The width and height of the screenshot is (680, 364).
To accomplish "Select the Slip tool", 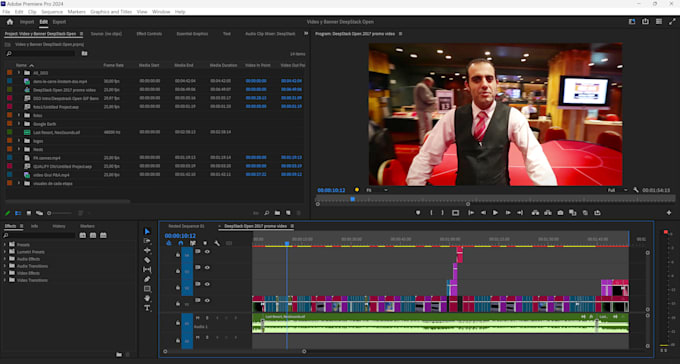I will (x=147, y=269).
